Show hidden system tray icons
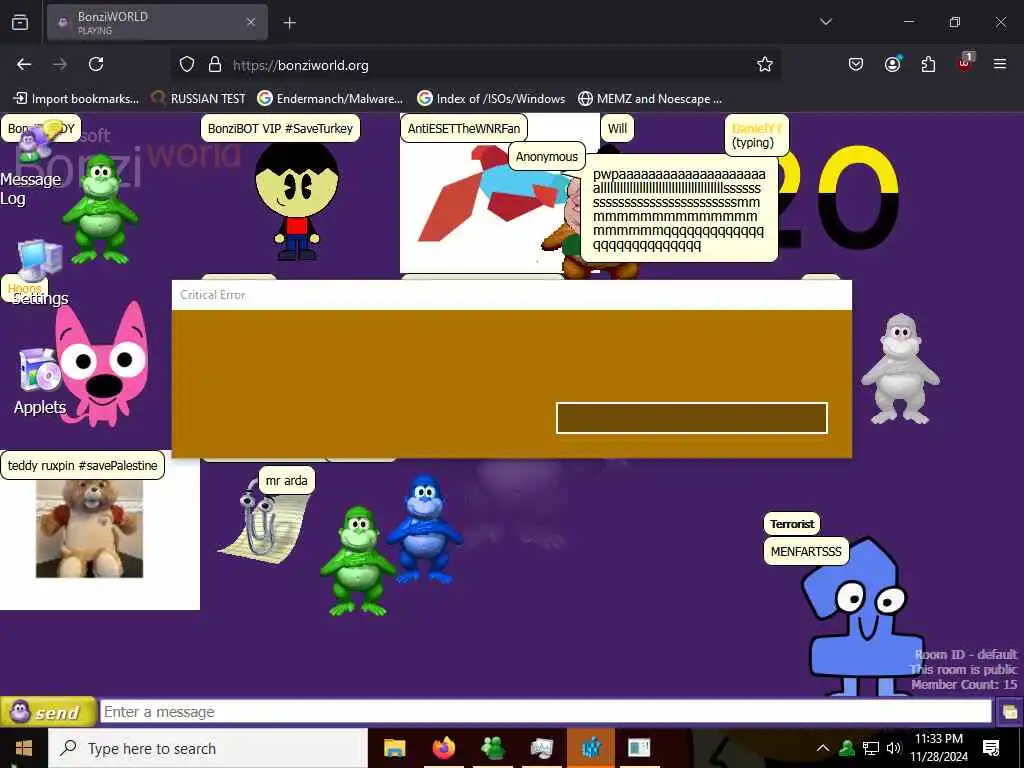 click(823, 748)
